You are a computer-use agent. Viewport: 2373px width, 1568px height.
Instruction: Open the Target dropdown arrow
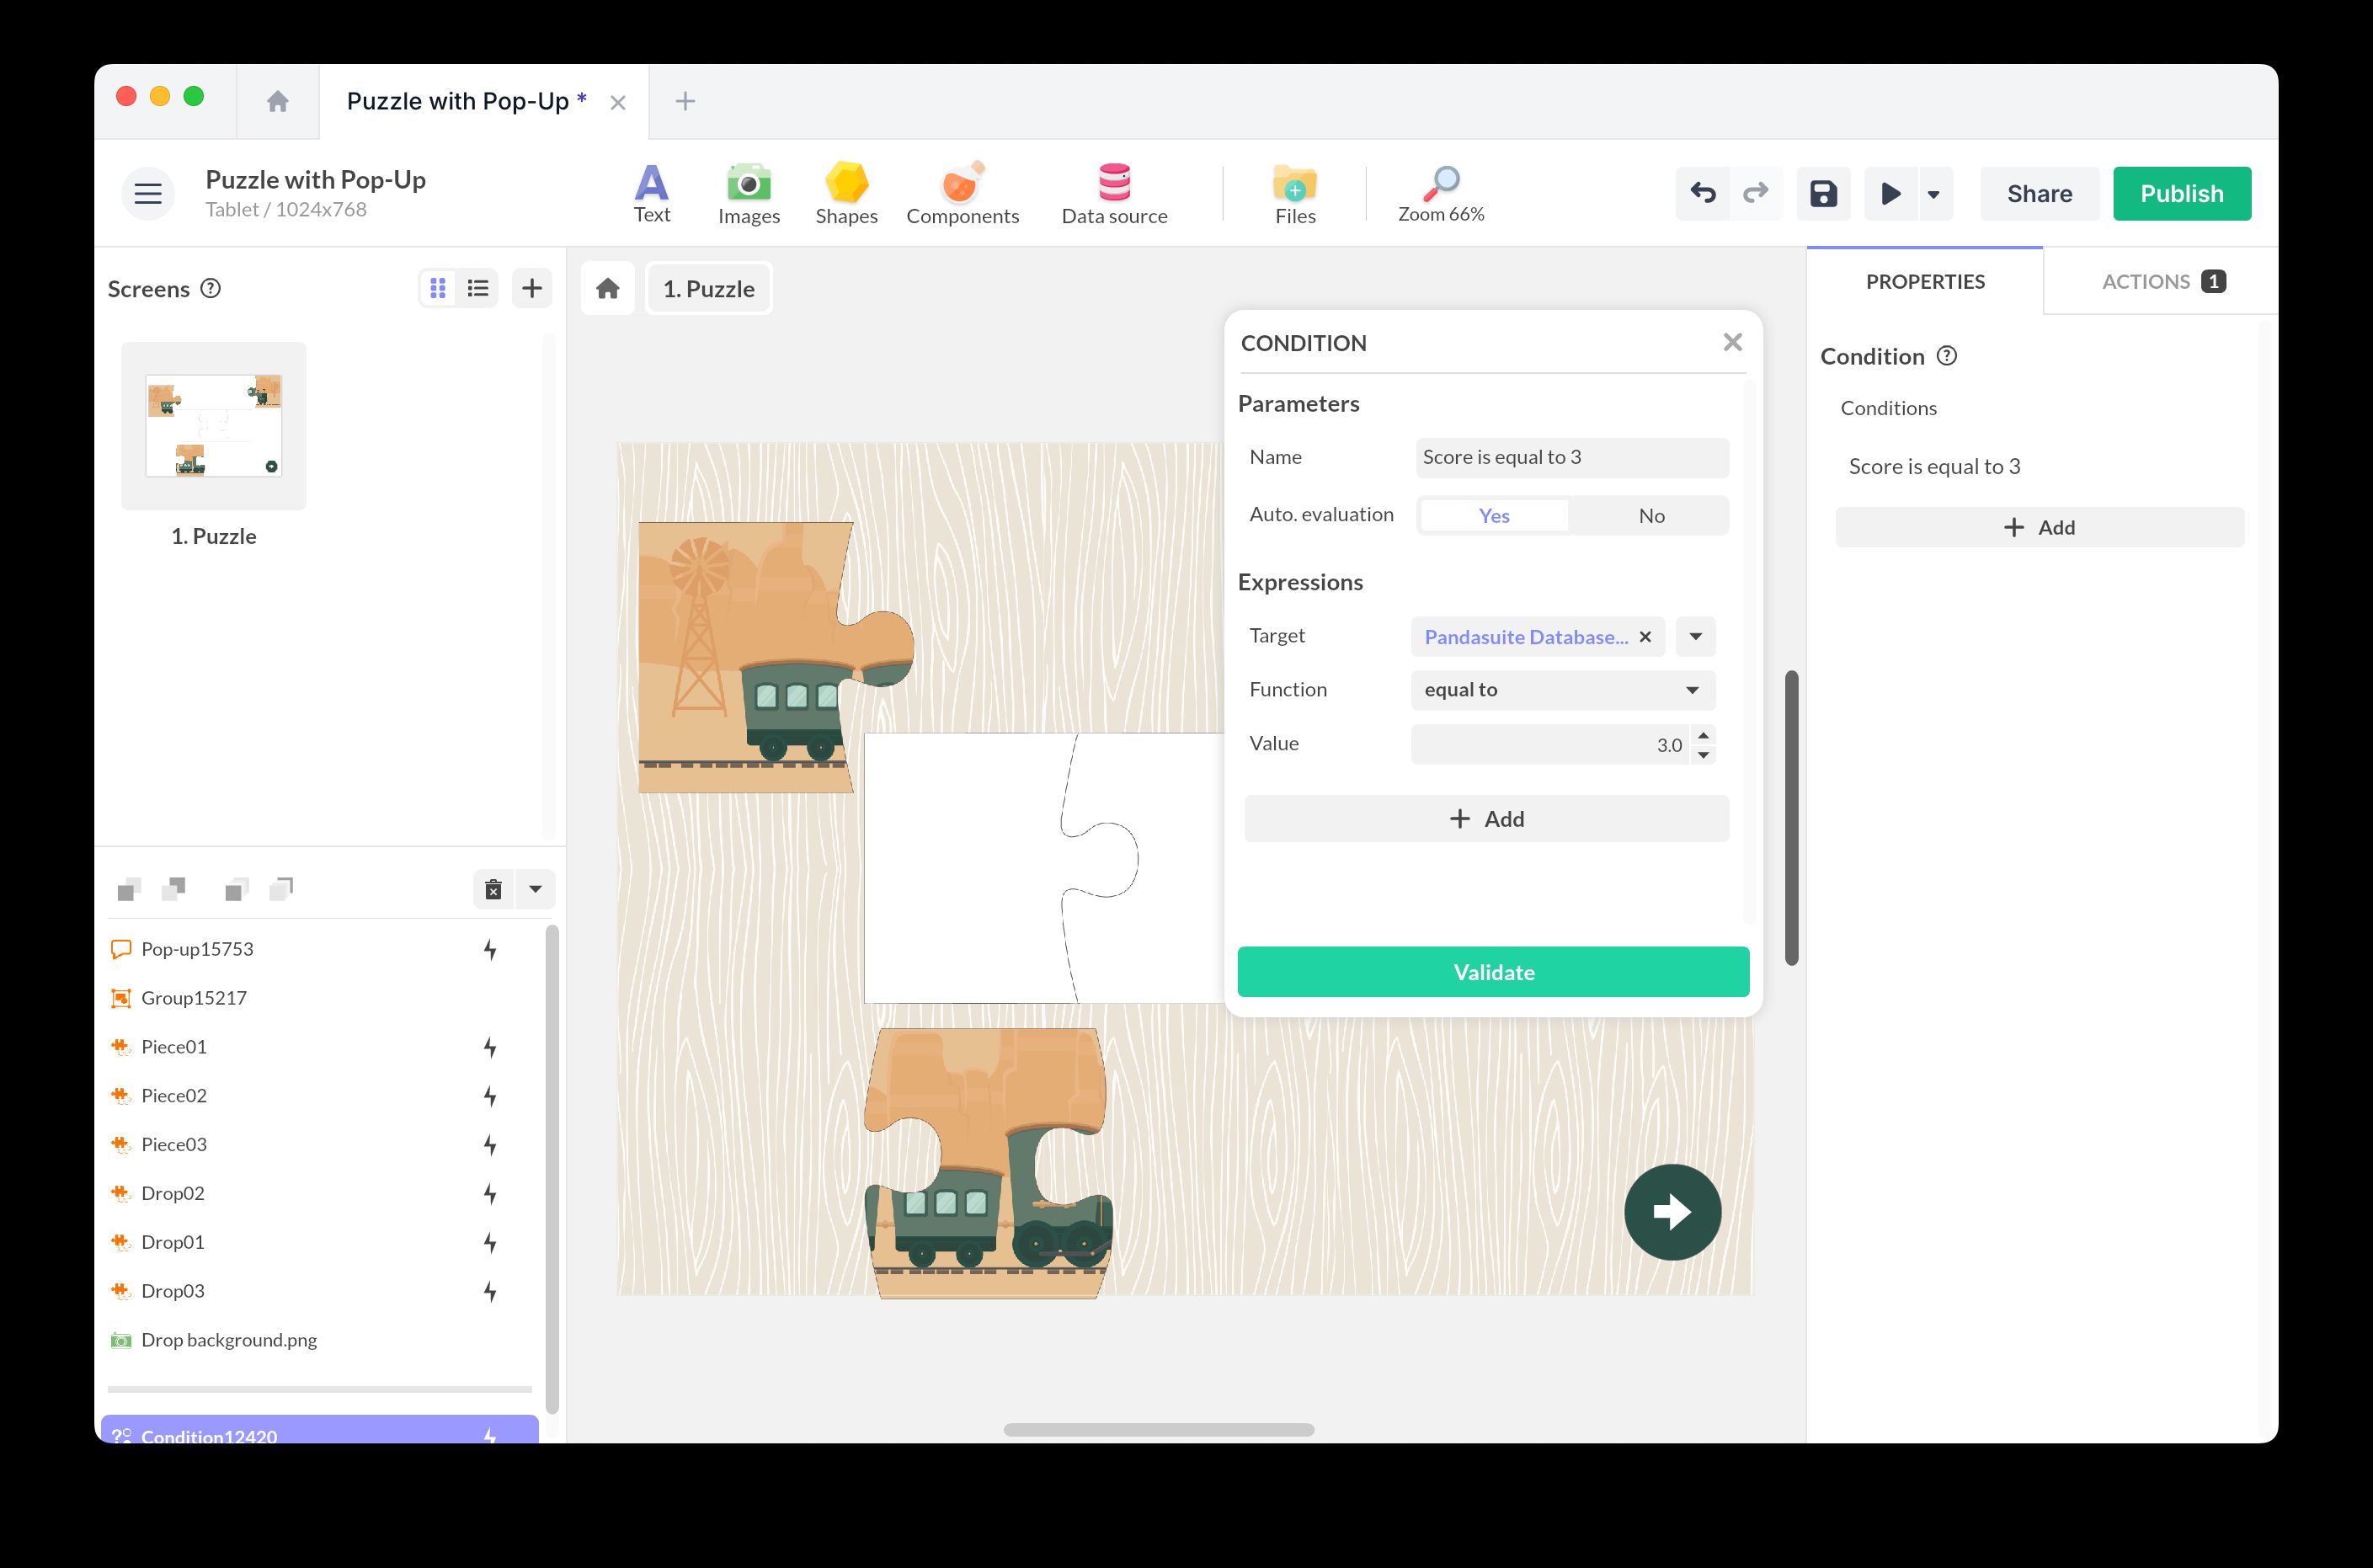(1695, 637)
